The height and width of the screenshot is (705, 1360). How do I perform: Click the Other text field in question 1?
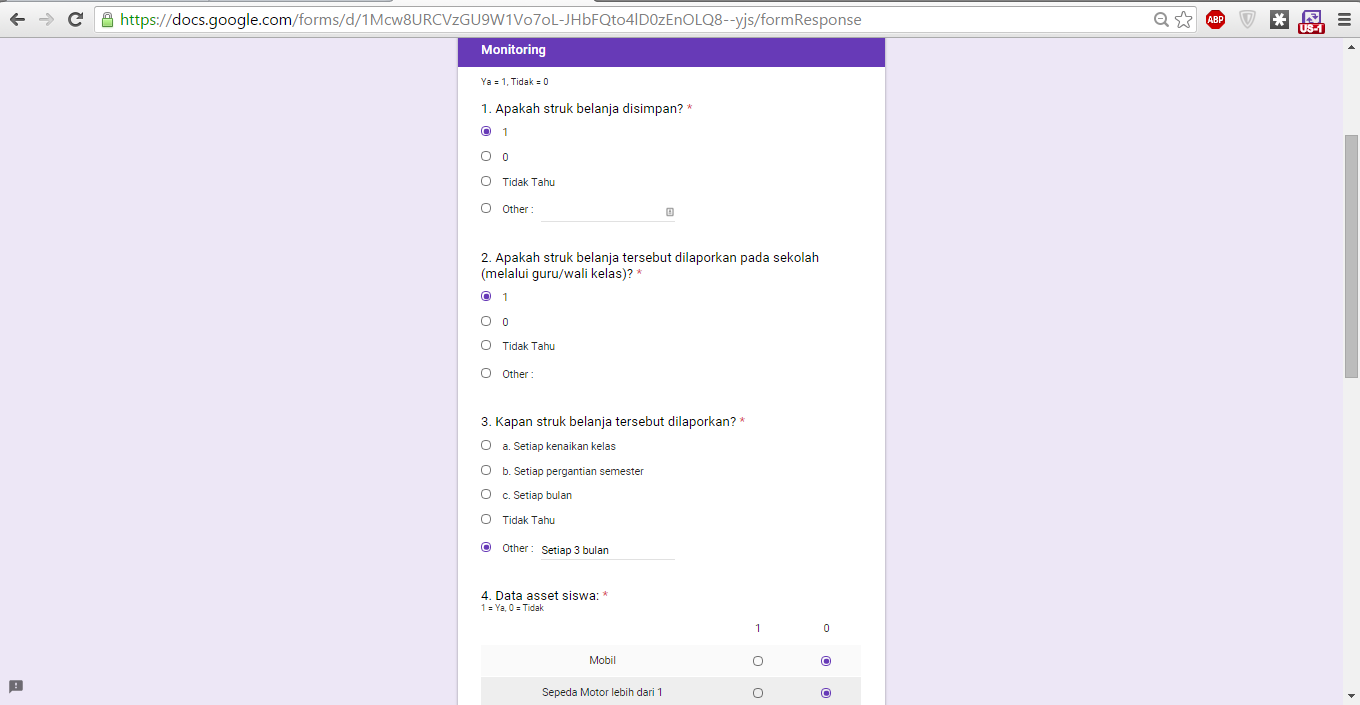(x=608, y=211)
